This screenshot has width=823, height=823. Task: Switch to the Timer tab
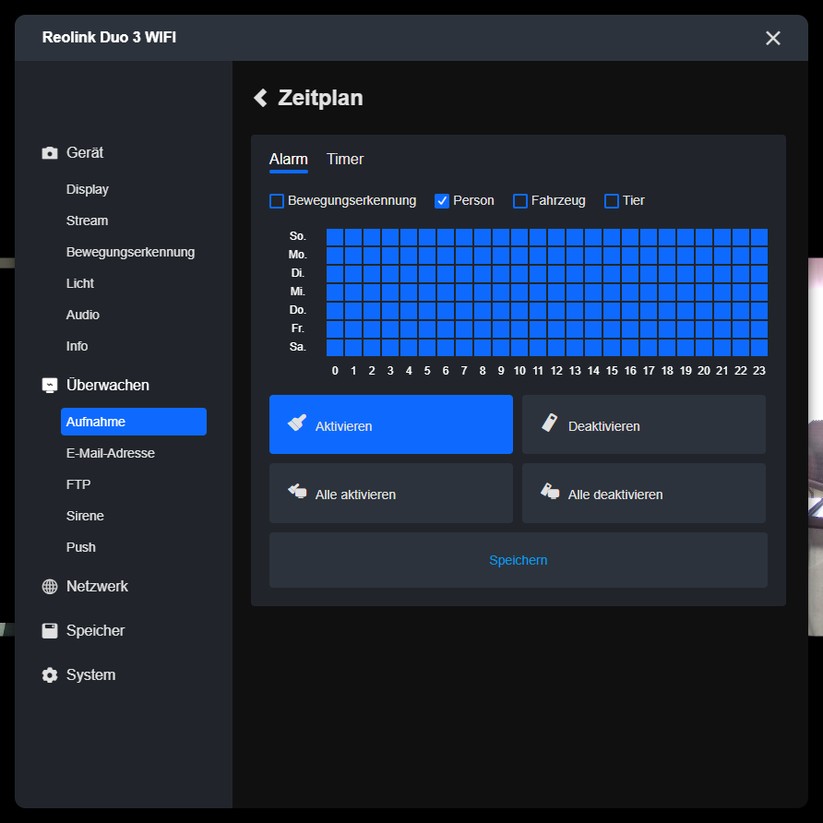point(344,159)
